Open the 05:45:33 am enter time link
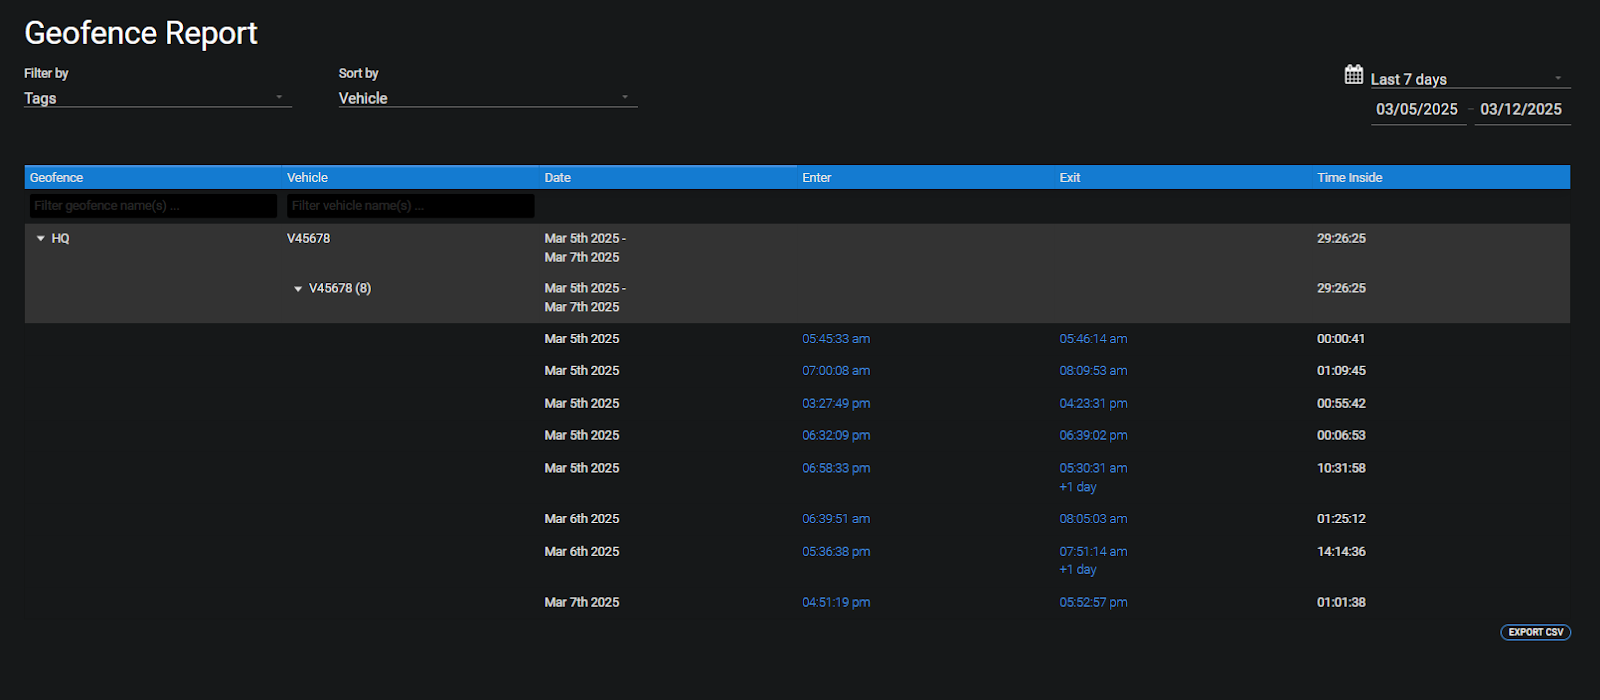The width and height of the screenshot is (1600, 700). click(x=835, y=339)
